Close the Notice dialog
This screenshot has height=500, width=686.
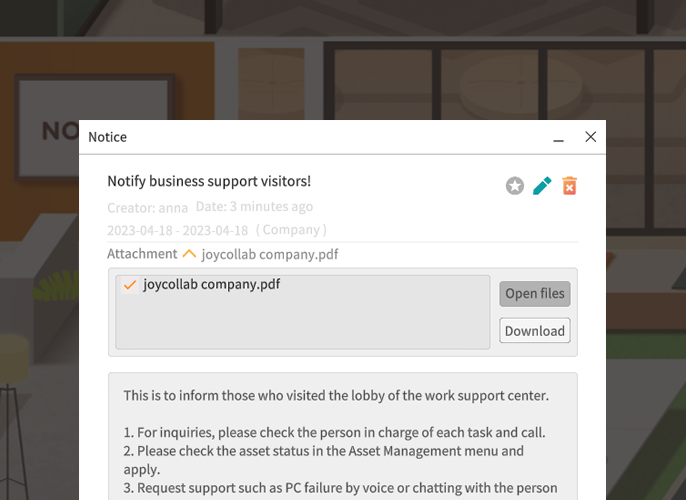pos(591,137)
